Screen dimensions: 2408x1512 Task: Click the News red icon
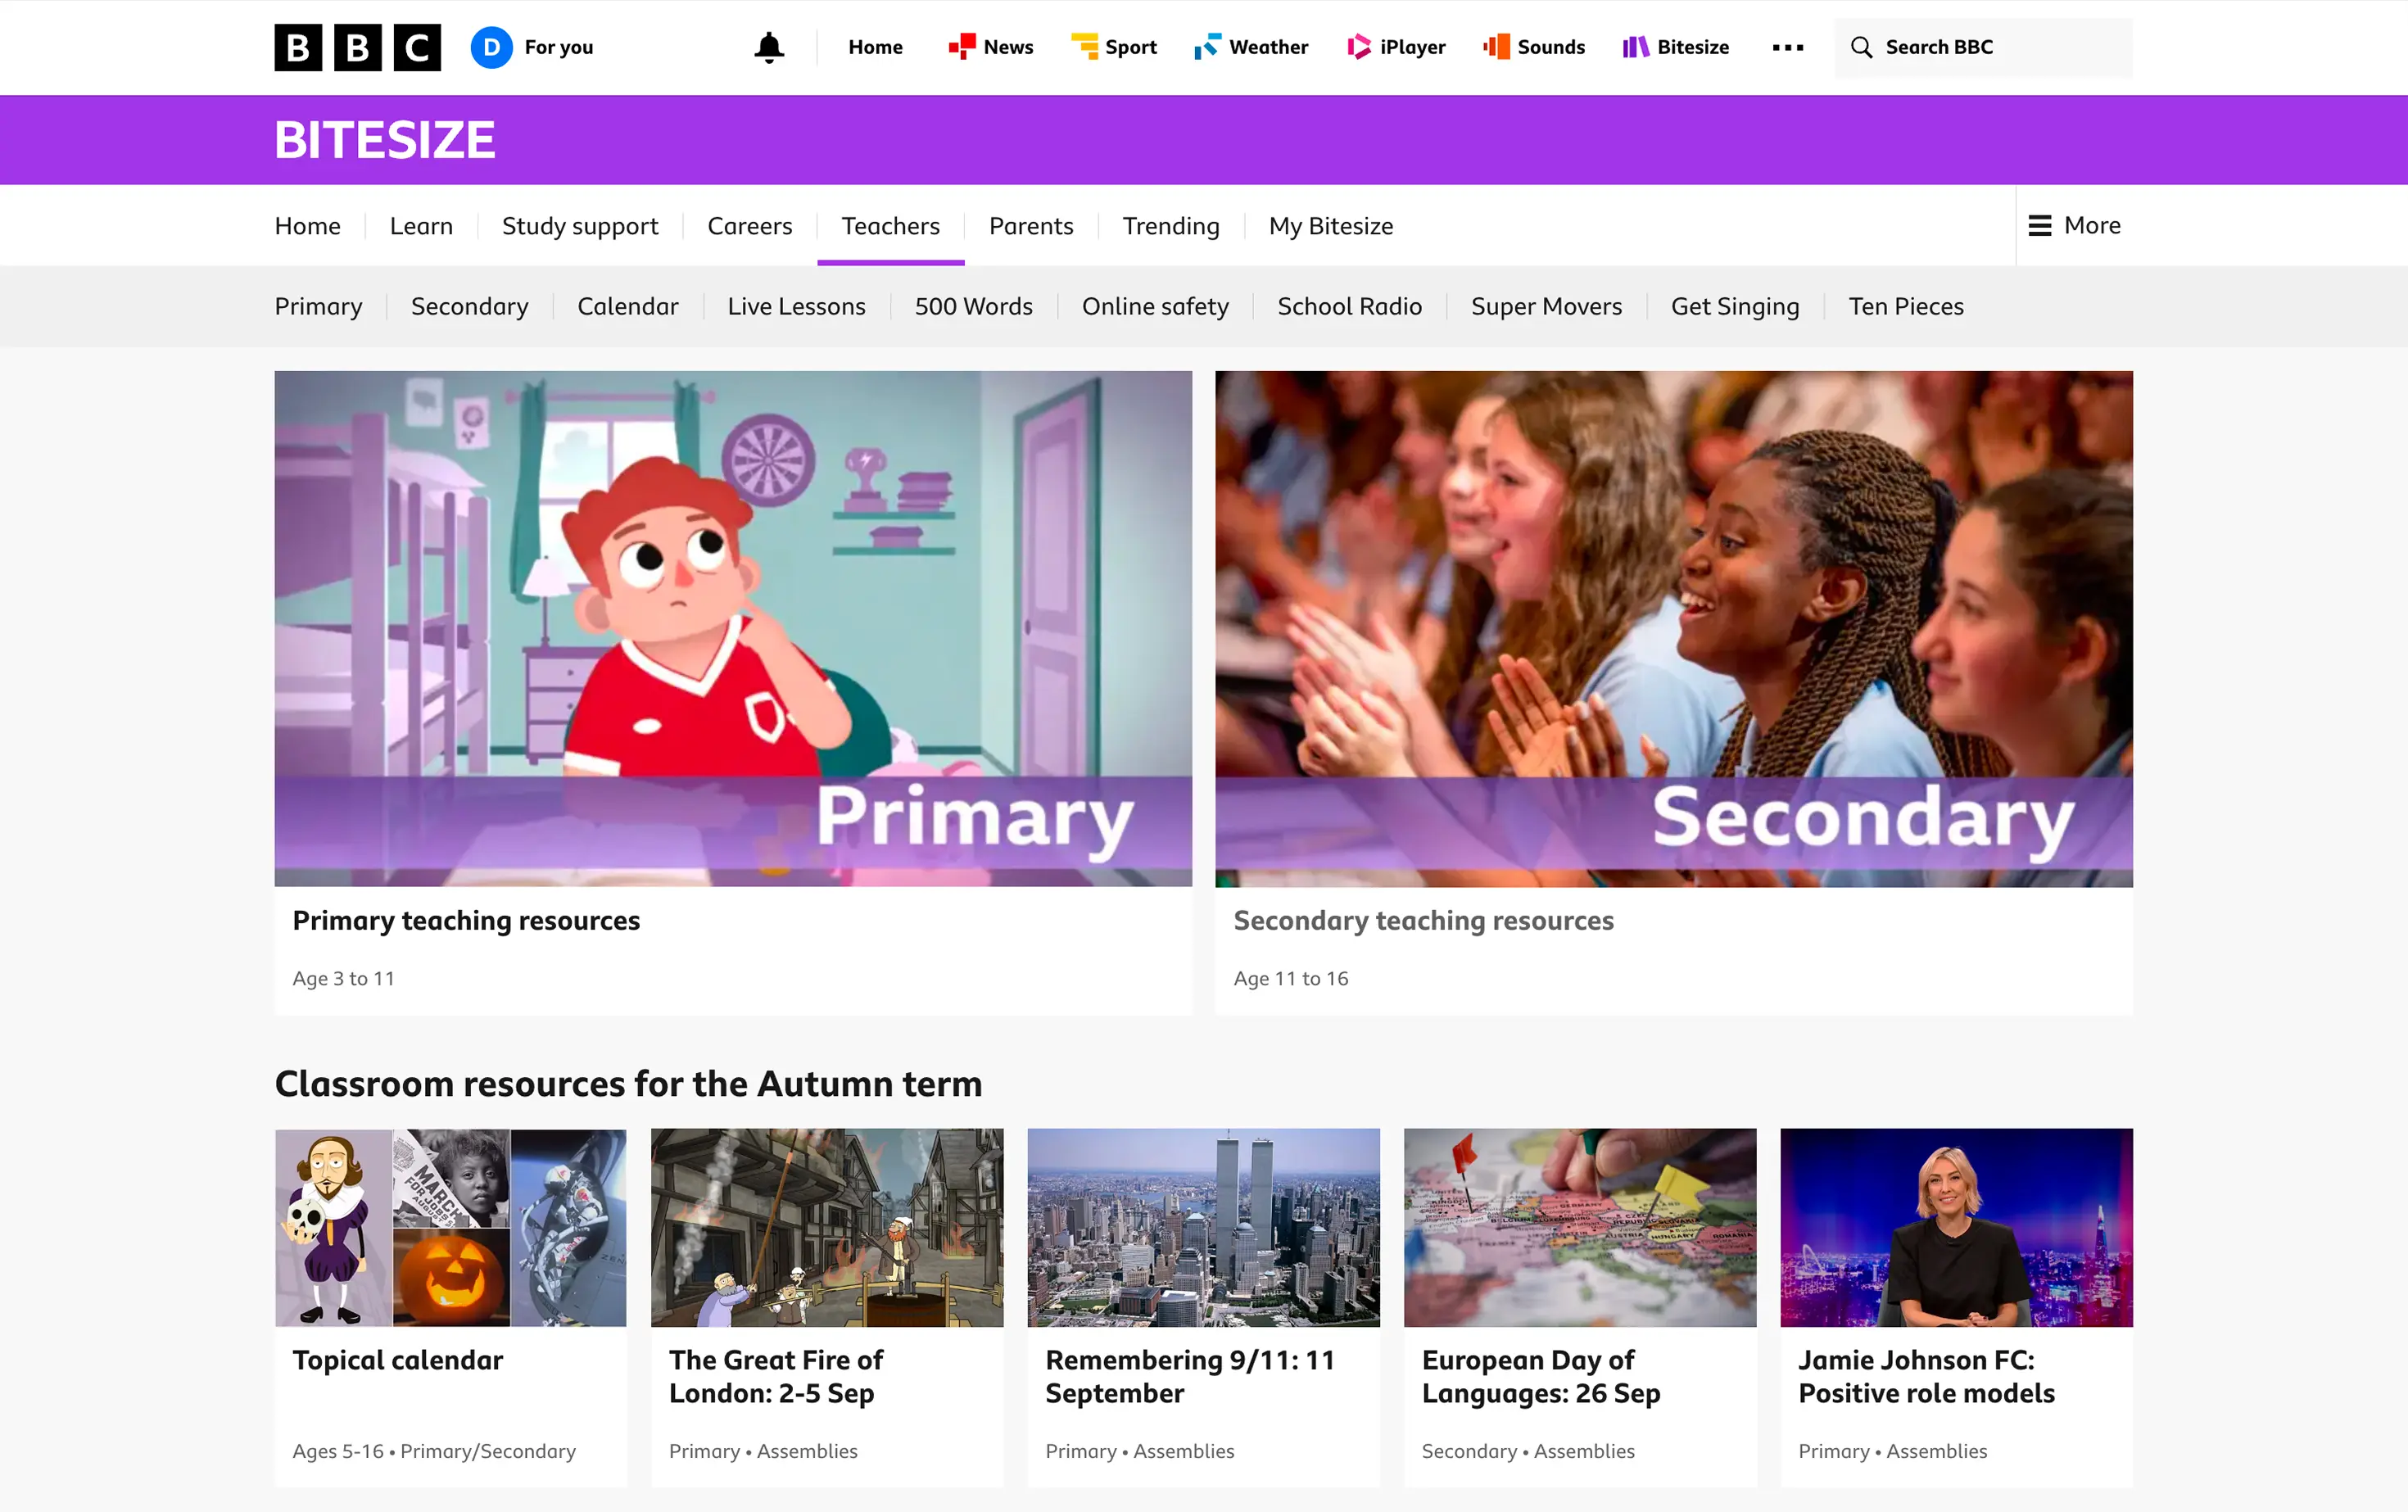[961, 47]
